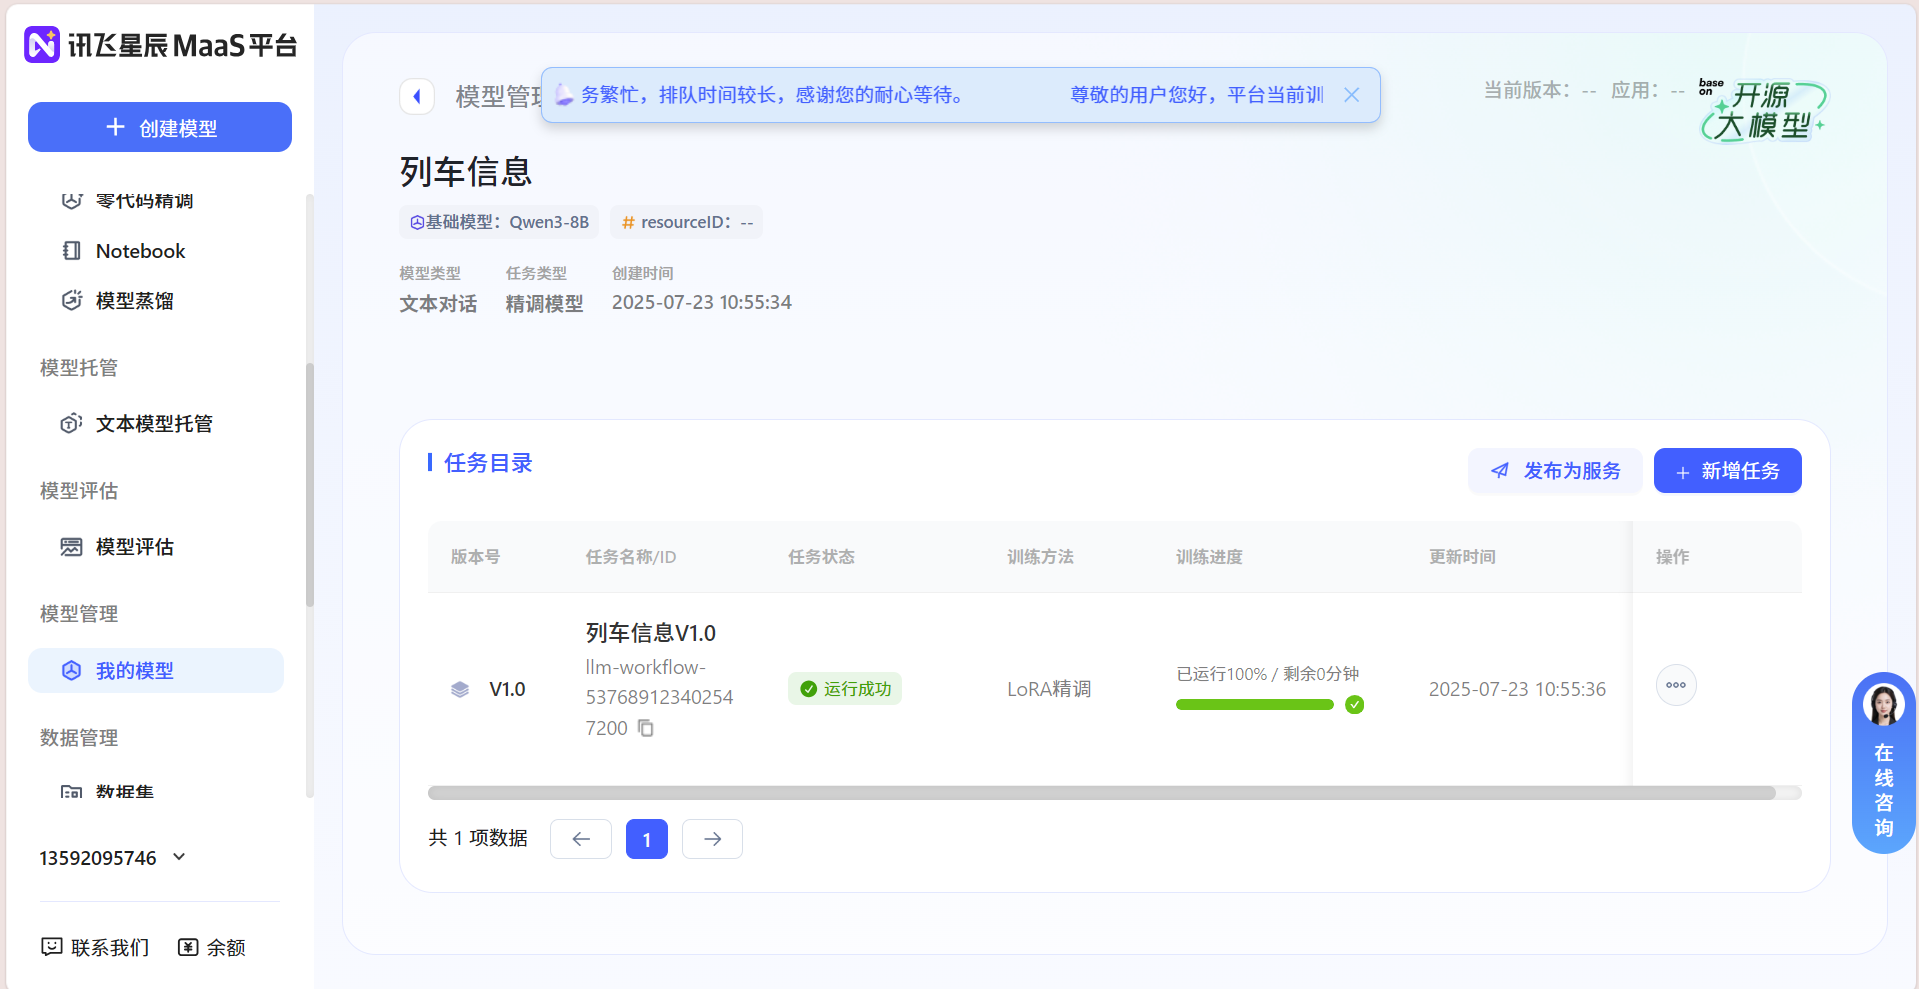Click the training progress bar at 100%
The height and width of the screenshot is (989, 1919).
pos(1255,704)
